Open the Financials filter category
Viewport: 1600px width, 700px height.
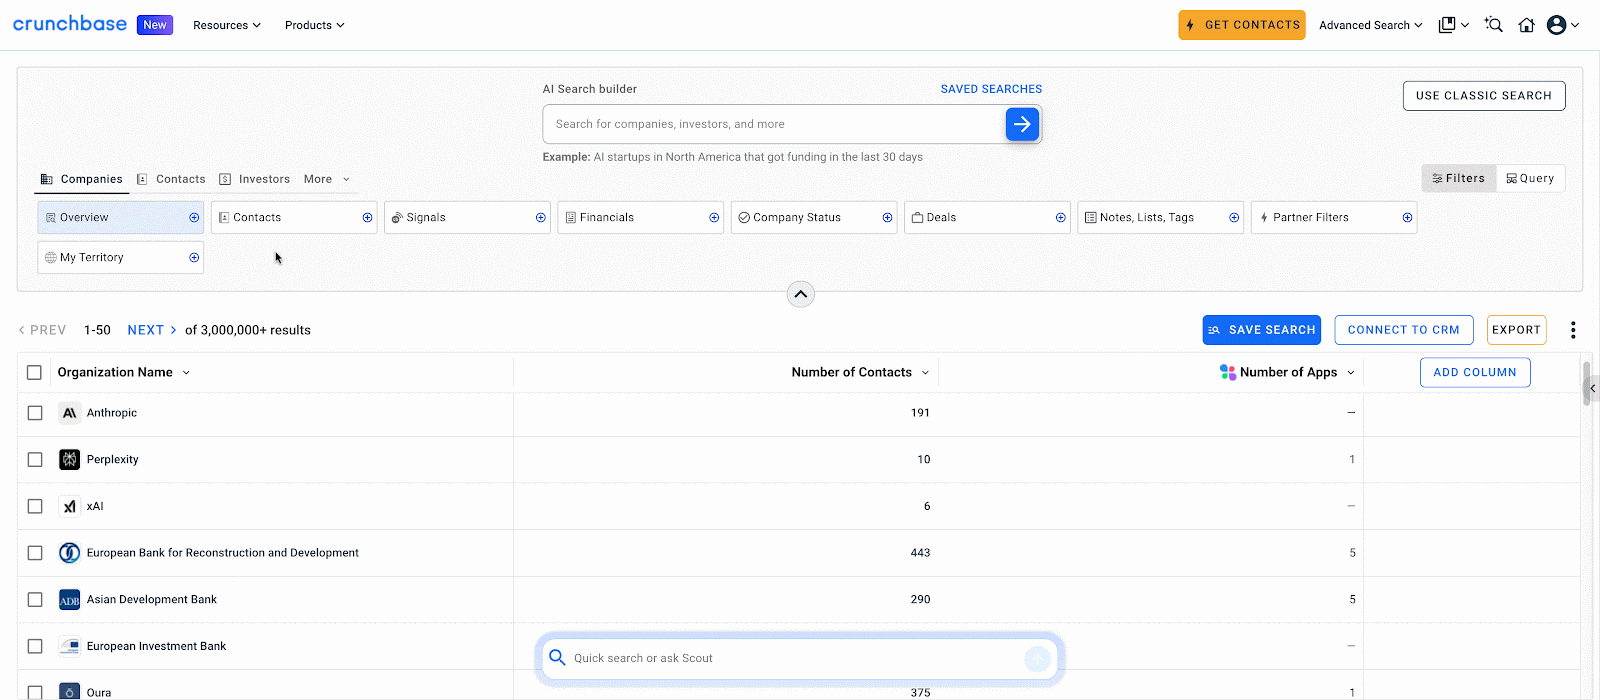(x=640, y=217)
